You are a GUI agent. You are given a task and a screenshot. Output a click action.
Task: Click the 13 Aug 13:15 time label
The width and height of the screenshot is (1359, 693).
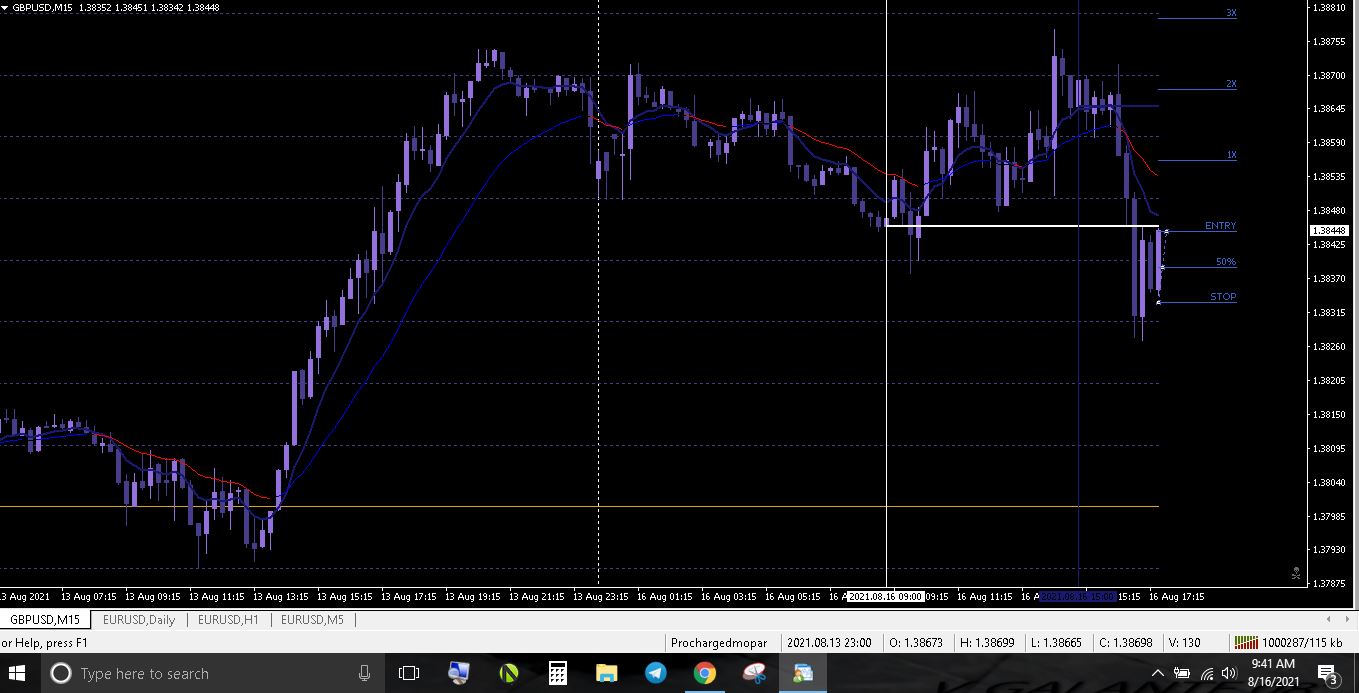pyautogui.click(x=283, y=596)
